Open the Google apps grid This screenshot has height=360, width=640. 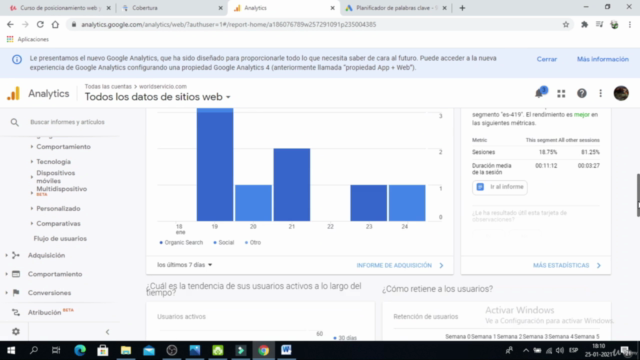coord(561,93)
